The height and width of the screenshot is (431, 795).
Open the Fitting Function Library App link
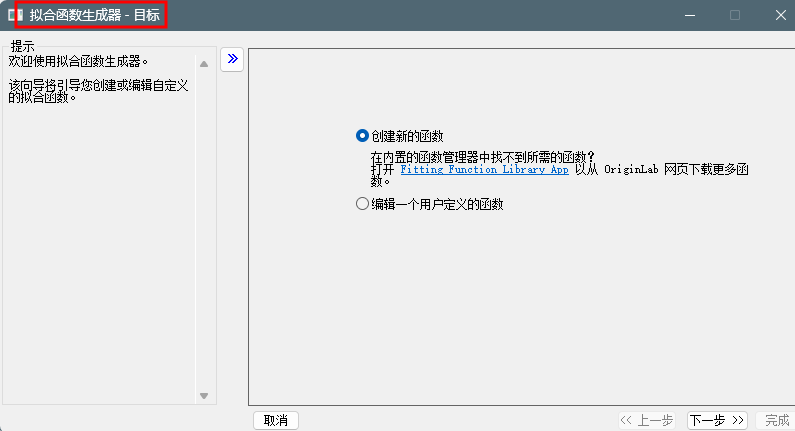pos(484,170)
